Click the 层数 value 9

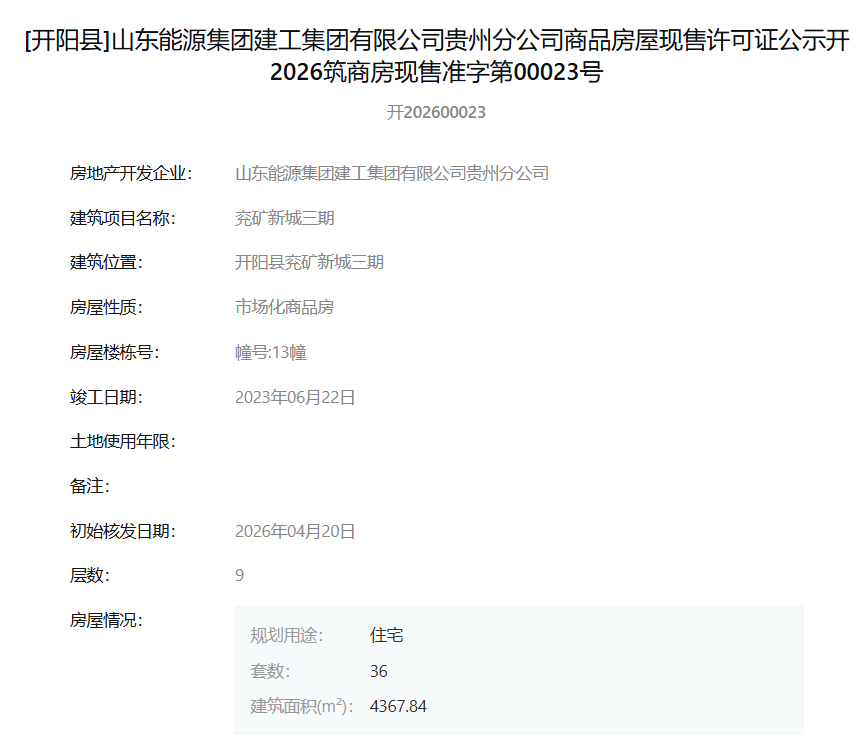(239, 575)
